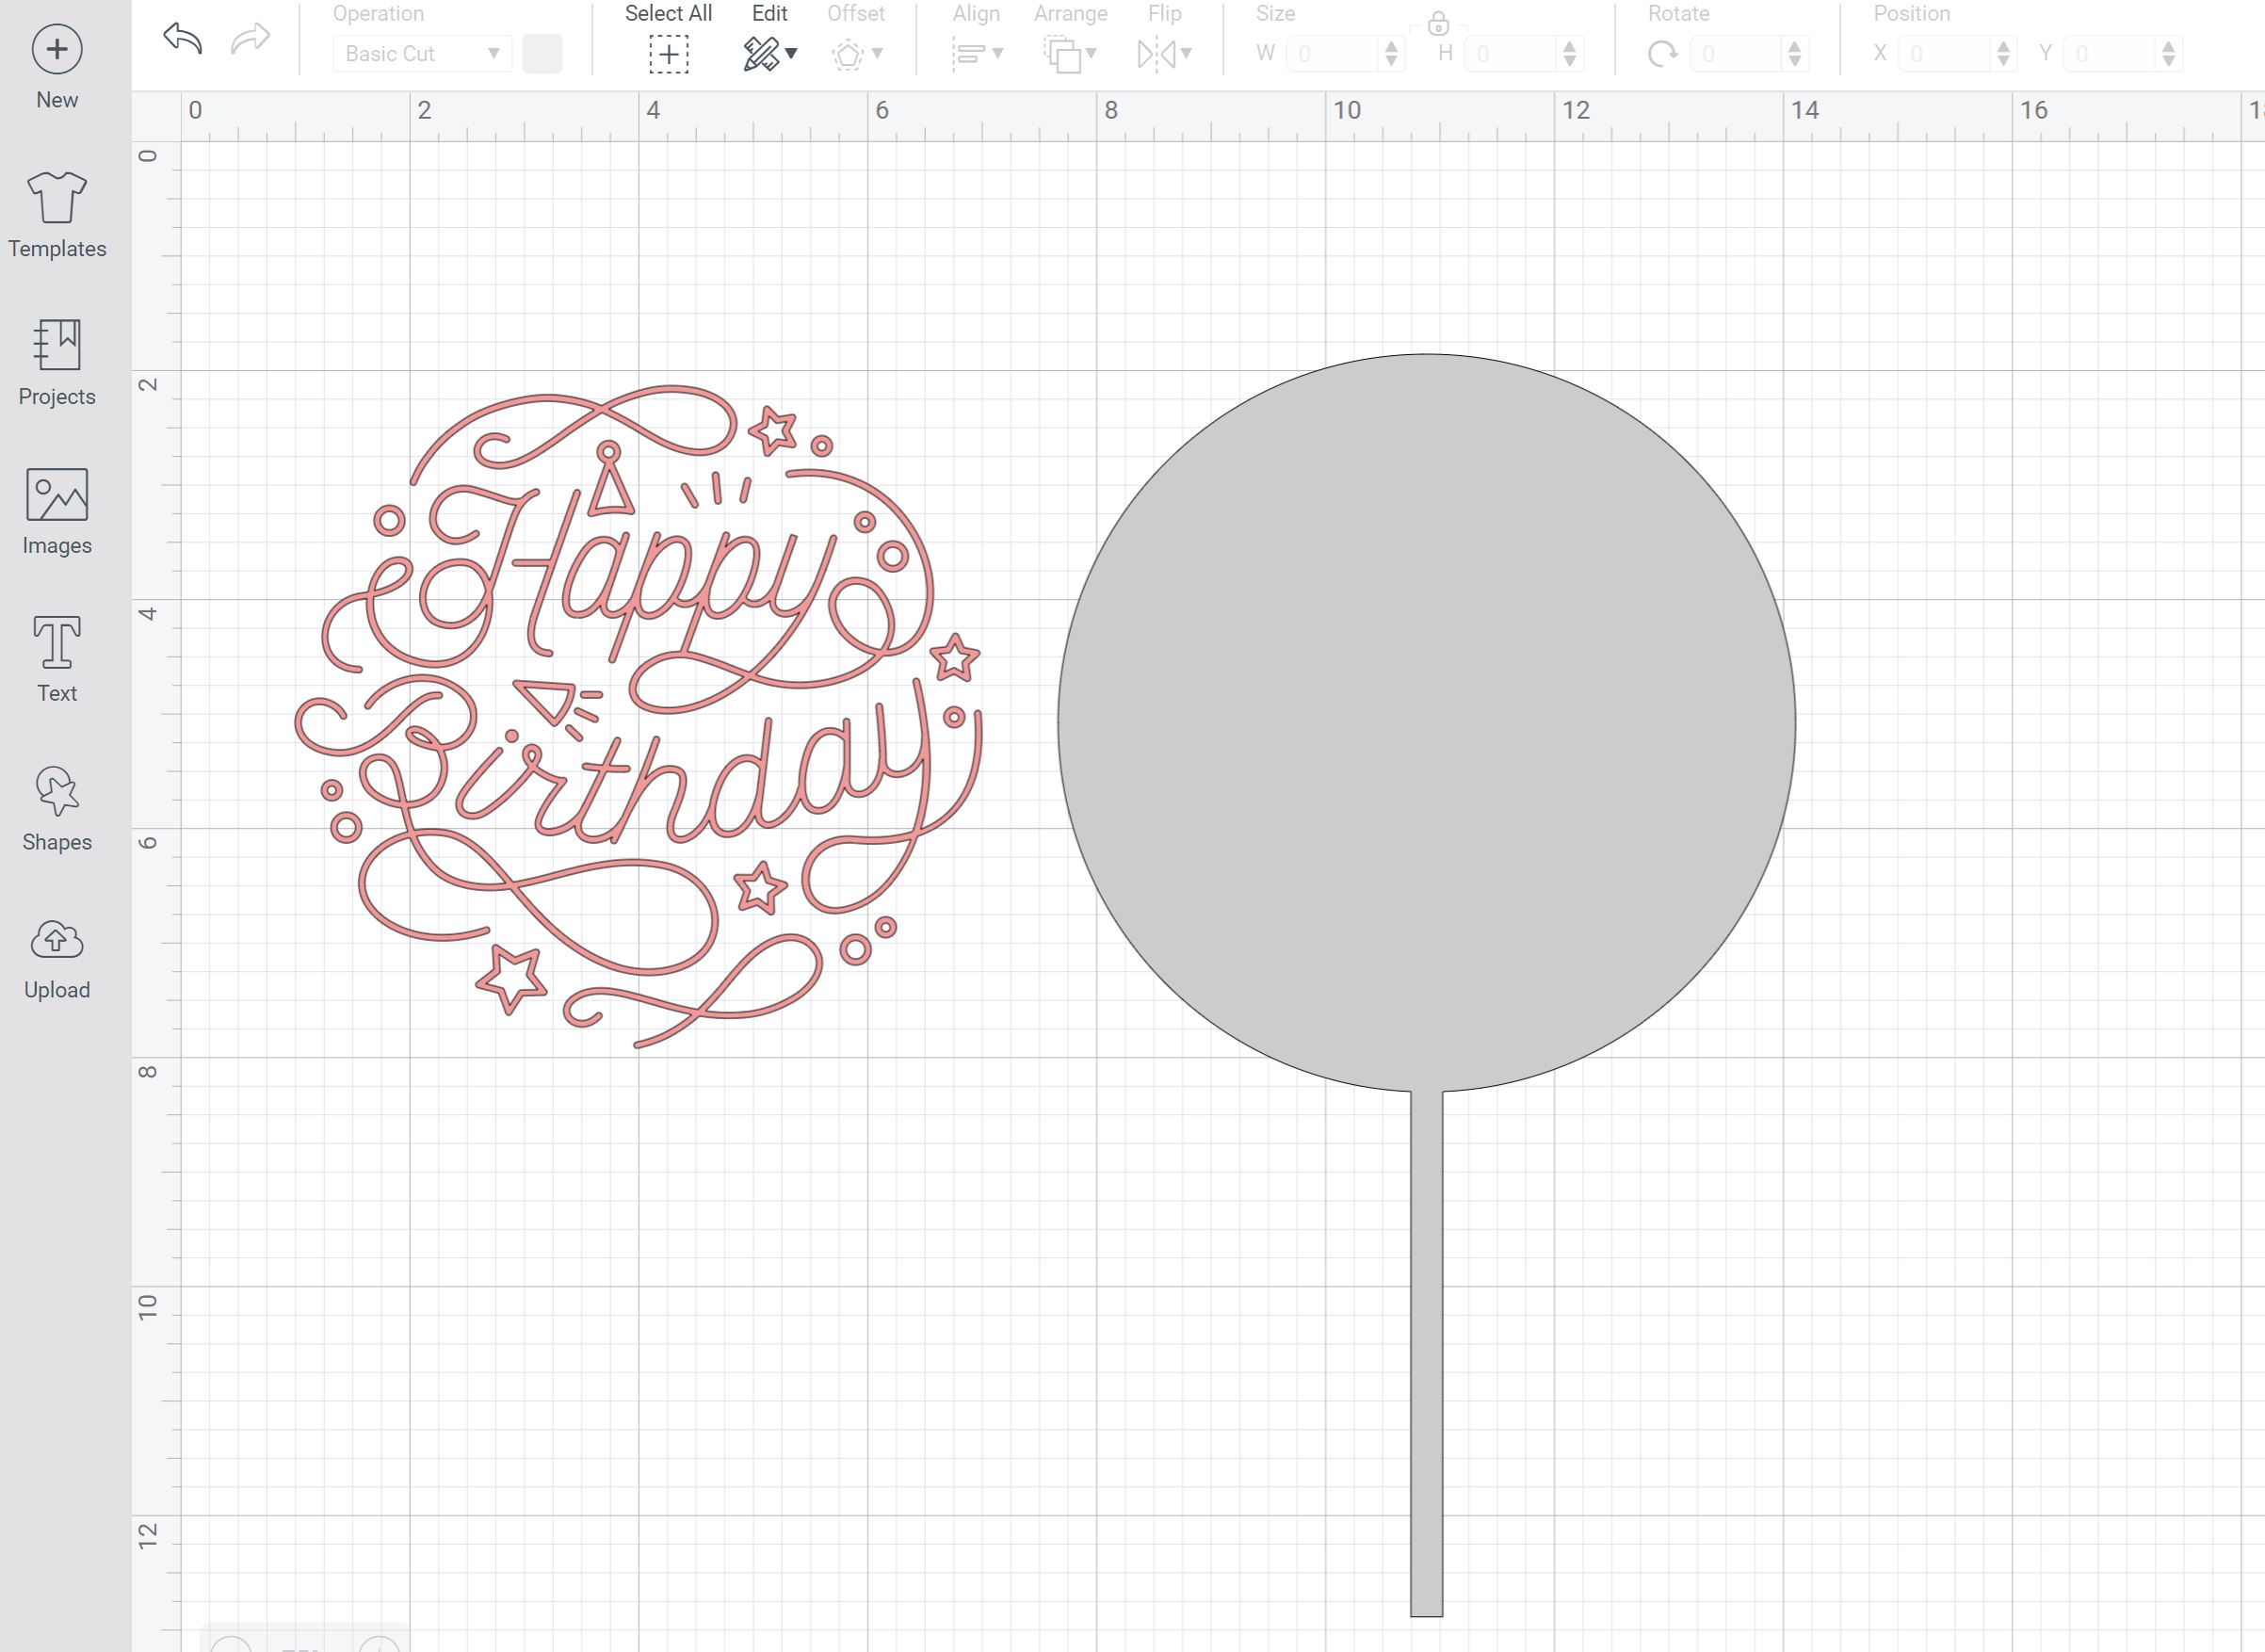Click Select All in the toolbar

tap(668, 53)
